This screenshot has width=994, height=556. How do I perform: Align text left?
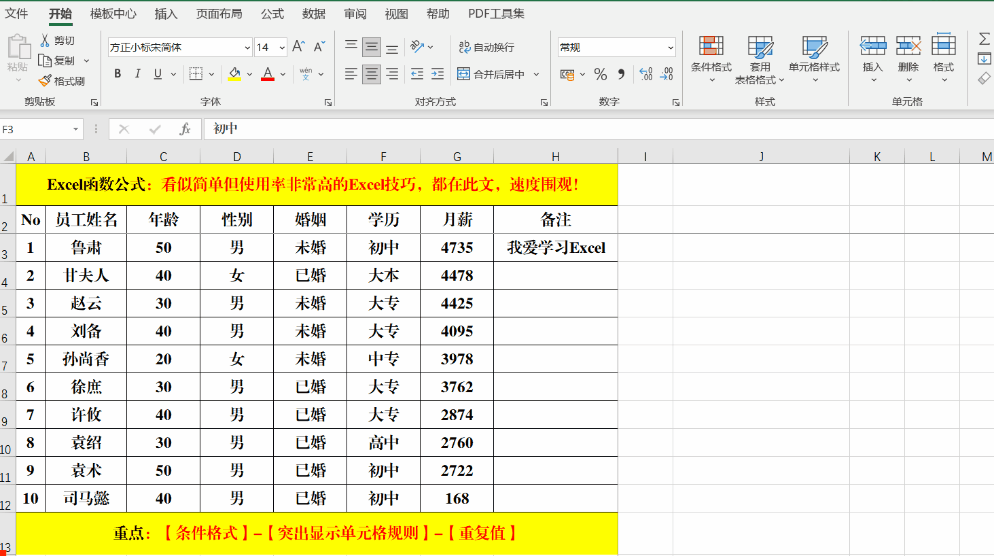point(351,74)
